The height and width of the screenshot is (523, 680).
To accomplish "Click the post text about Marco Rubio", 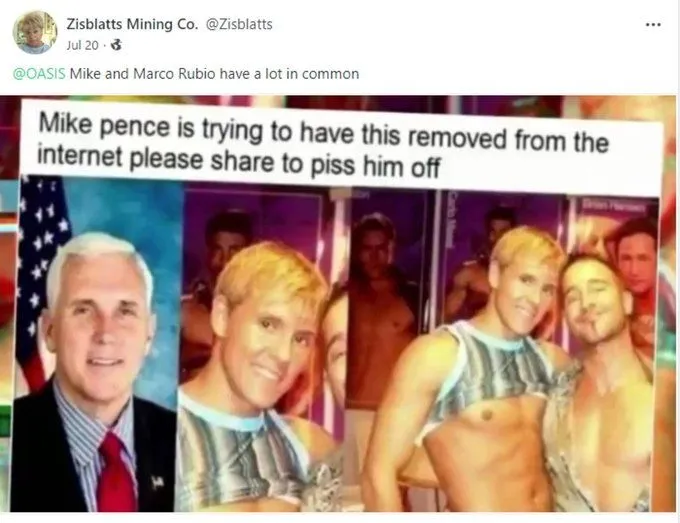I will tap(214, 74).
